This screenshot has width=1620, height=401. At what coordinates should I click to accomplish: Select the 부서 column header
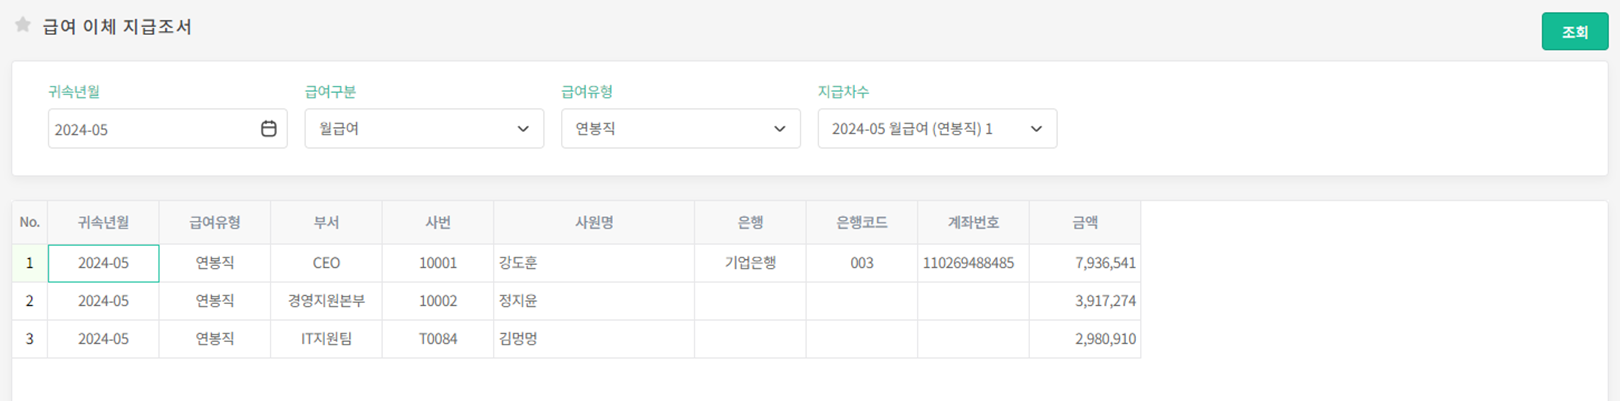pos(326,223)
